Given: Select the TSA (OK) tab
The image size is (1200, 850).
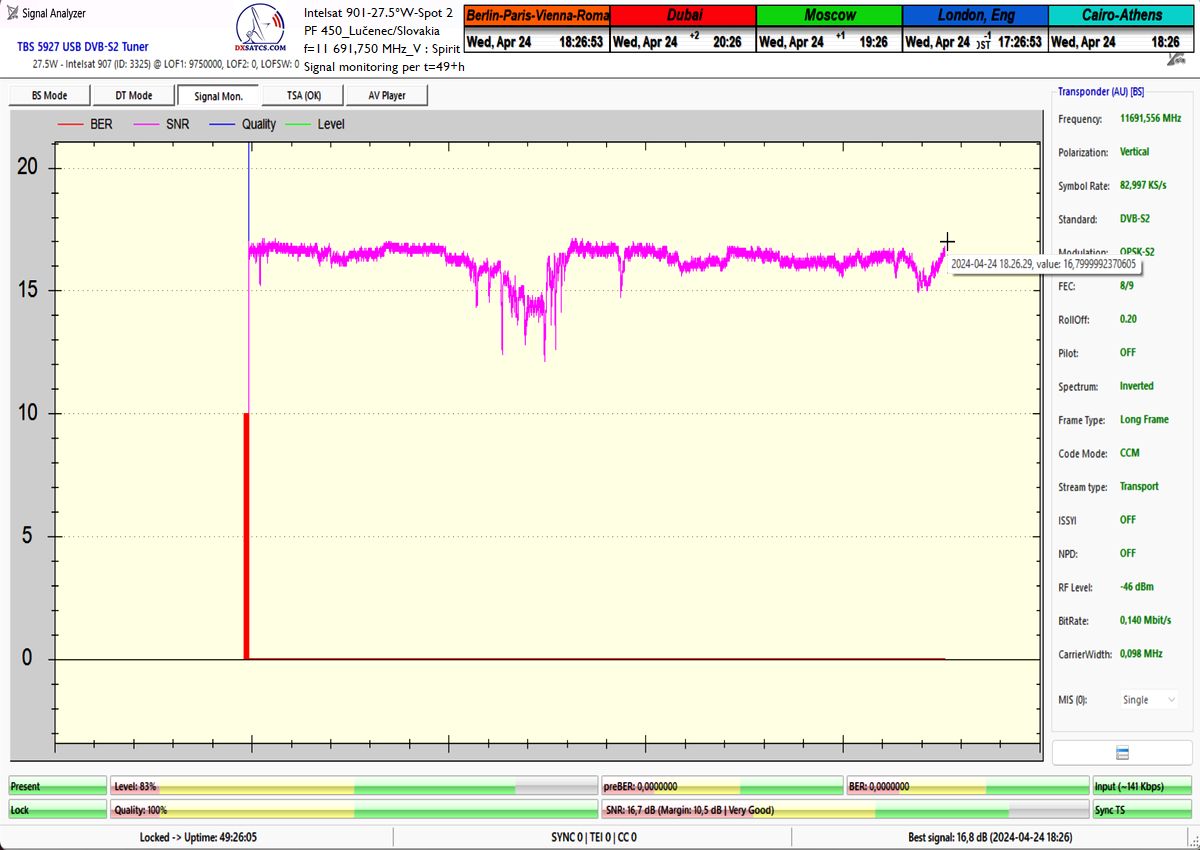Looking at the screenshot, I should 302,95.
